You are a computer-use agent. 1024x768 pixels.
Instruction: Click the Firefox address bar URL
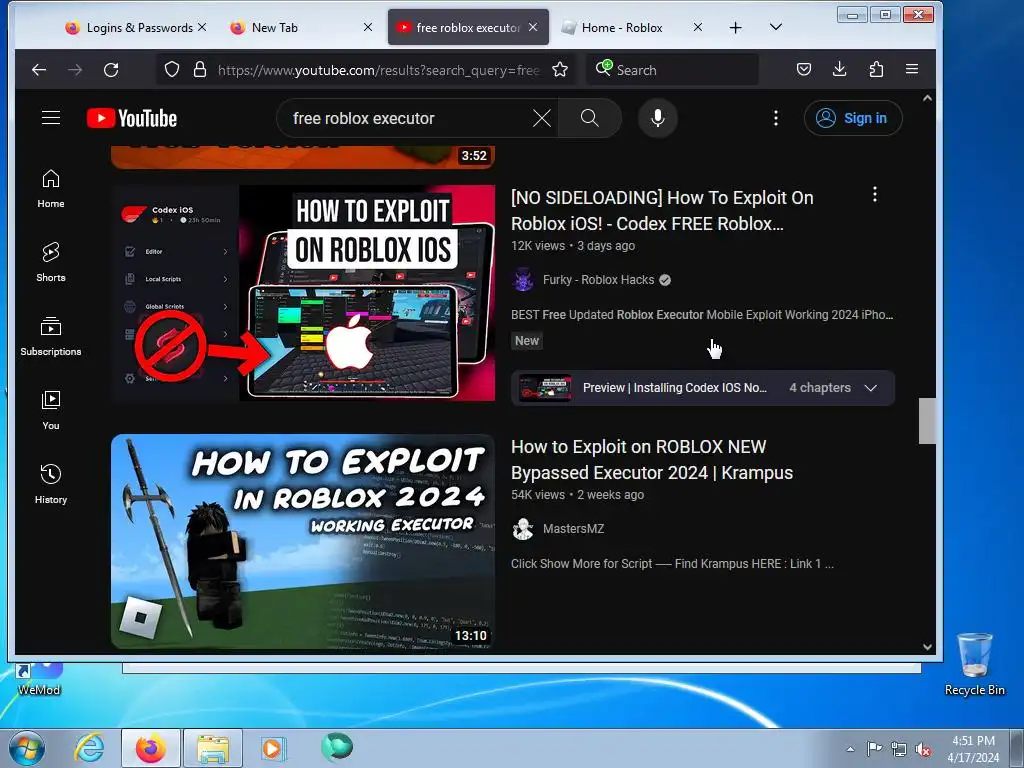[x=379, y=70]
